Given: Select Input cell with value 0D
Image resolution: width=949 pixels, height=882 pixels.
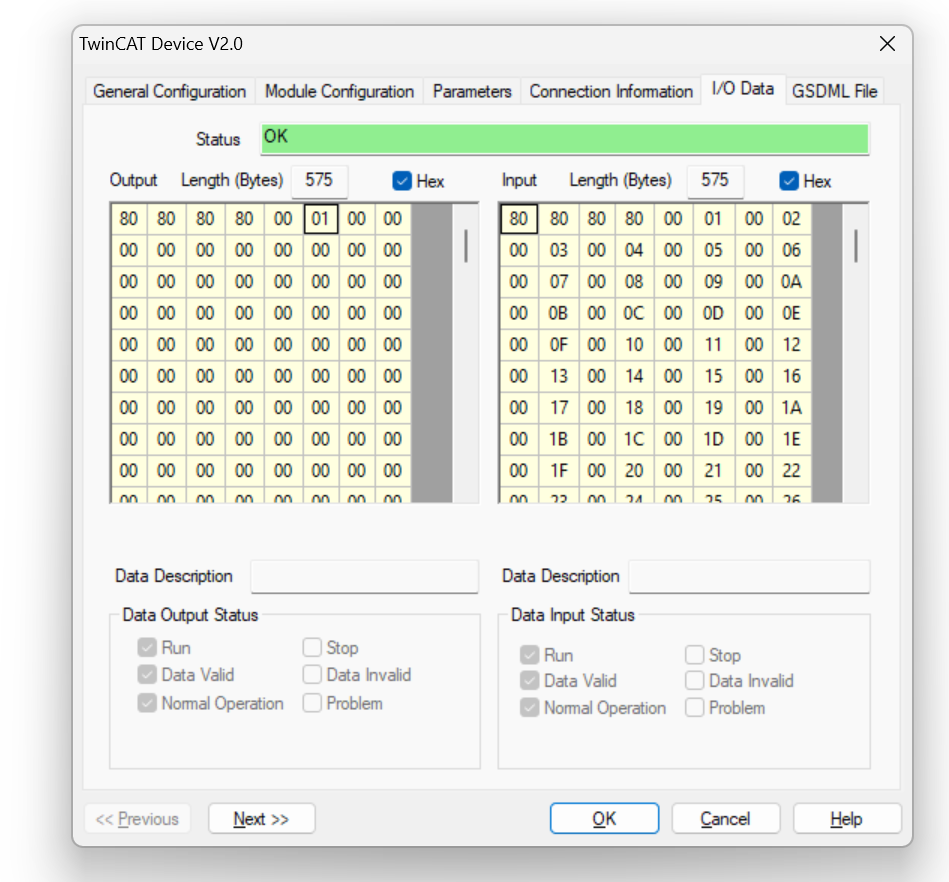Looking at the screenshot, I should (713, 313).
